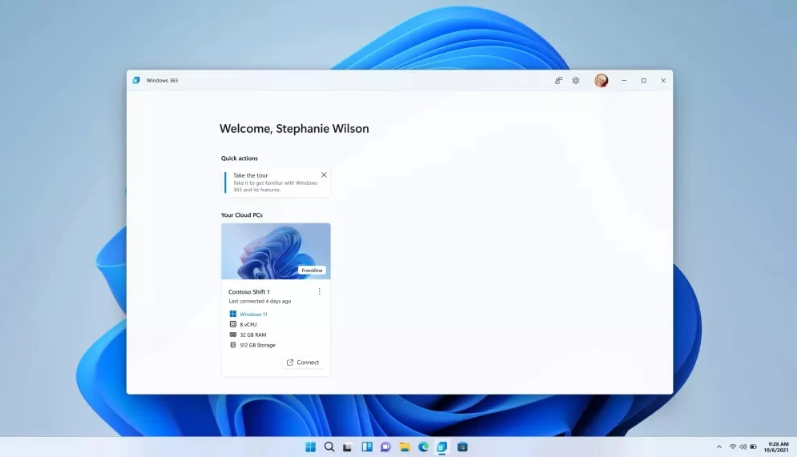Open the feedback icon in the title bar
The image size is (797, 457).
pos(558,80)
